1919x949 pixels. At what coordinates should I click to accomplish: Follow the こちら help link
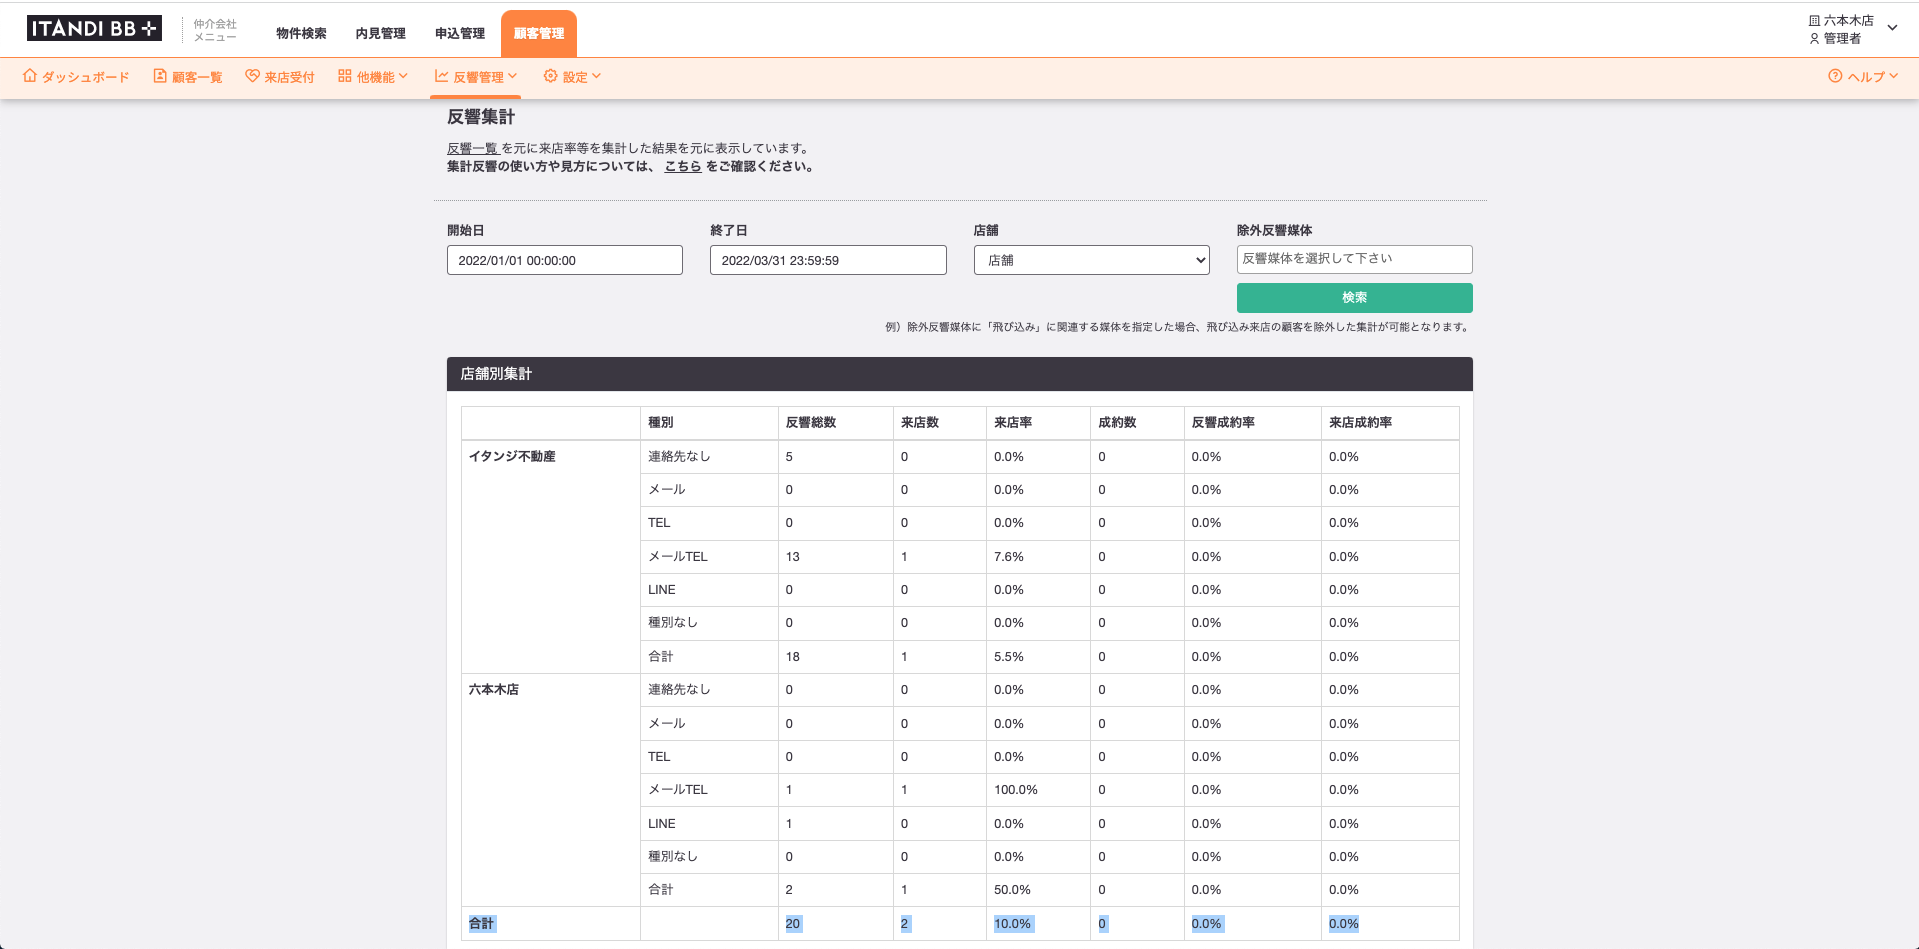coord(683,167)
